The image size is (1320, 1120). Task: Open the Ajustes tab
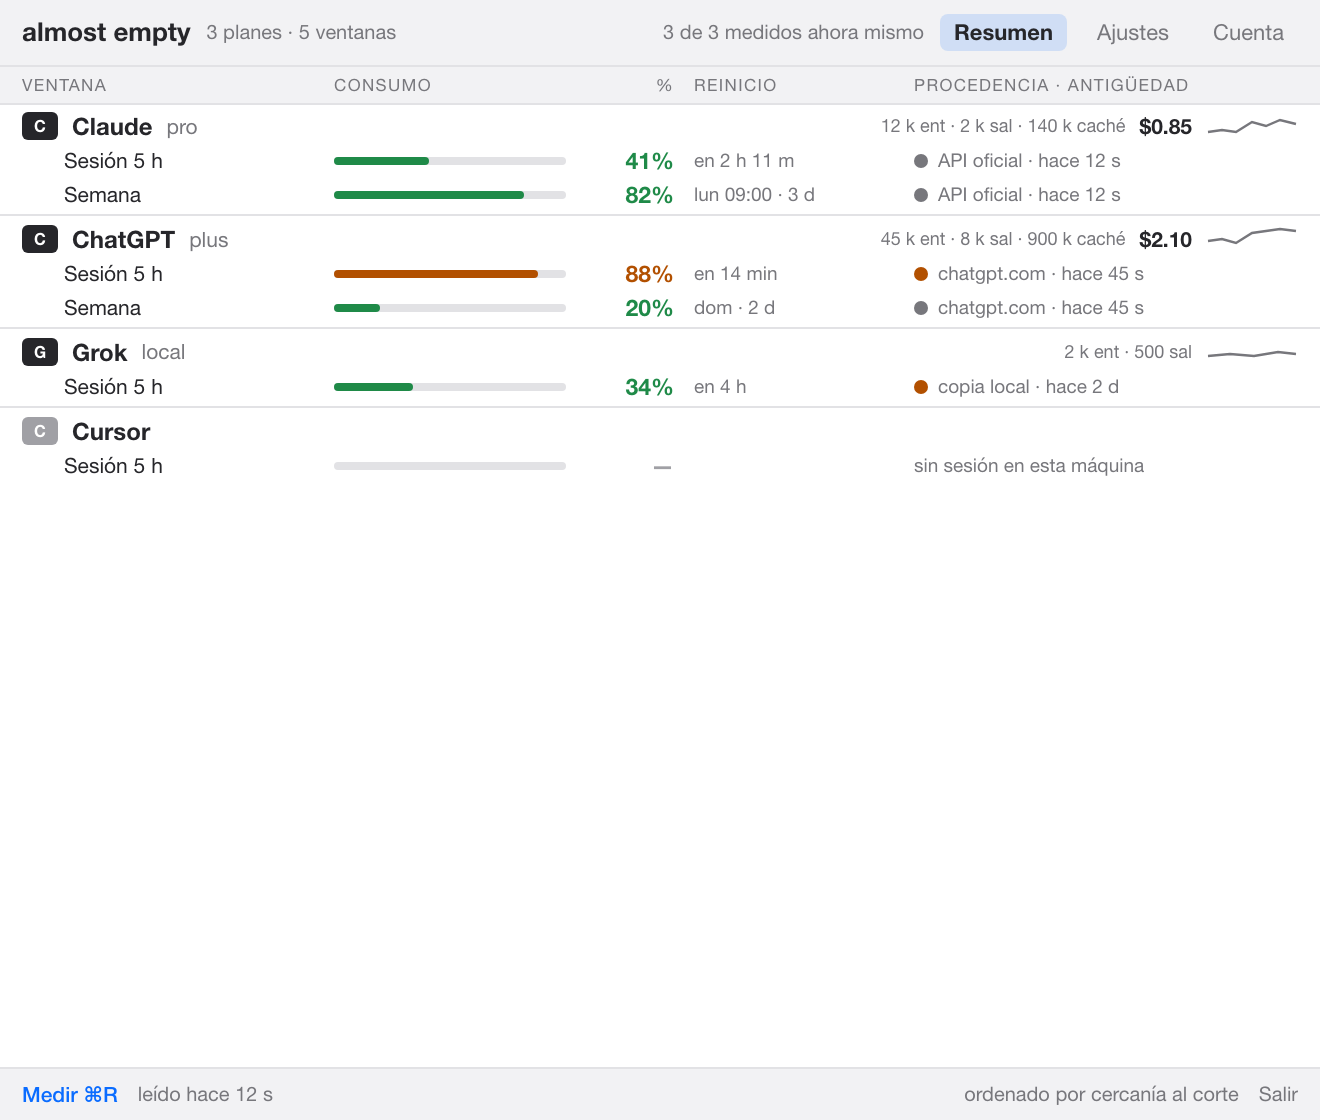point(1132,32)
